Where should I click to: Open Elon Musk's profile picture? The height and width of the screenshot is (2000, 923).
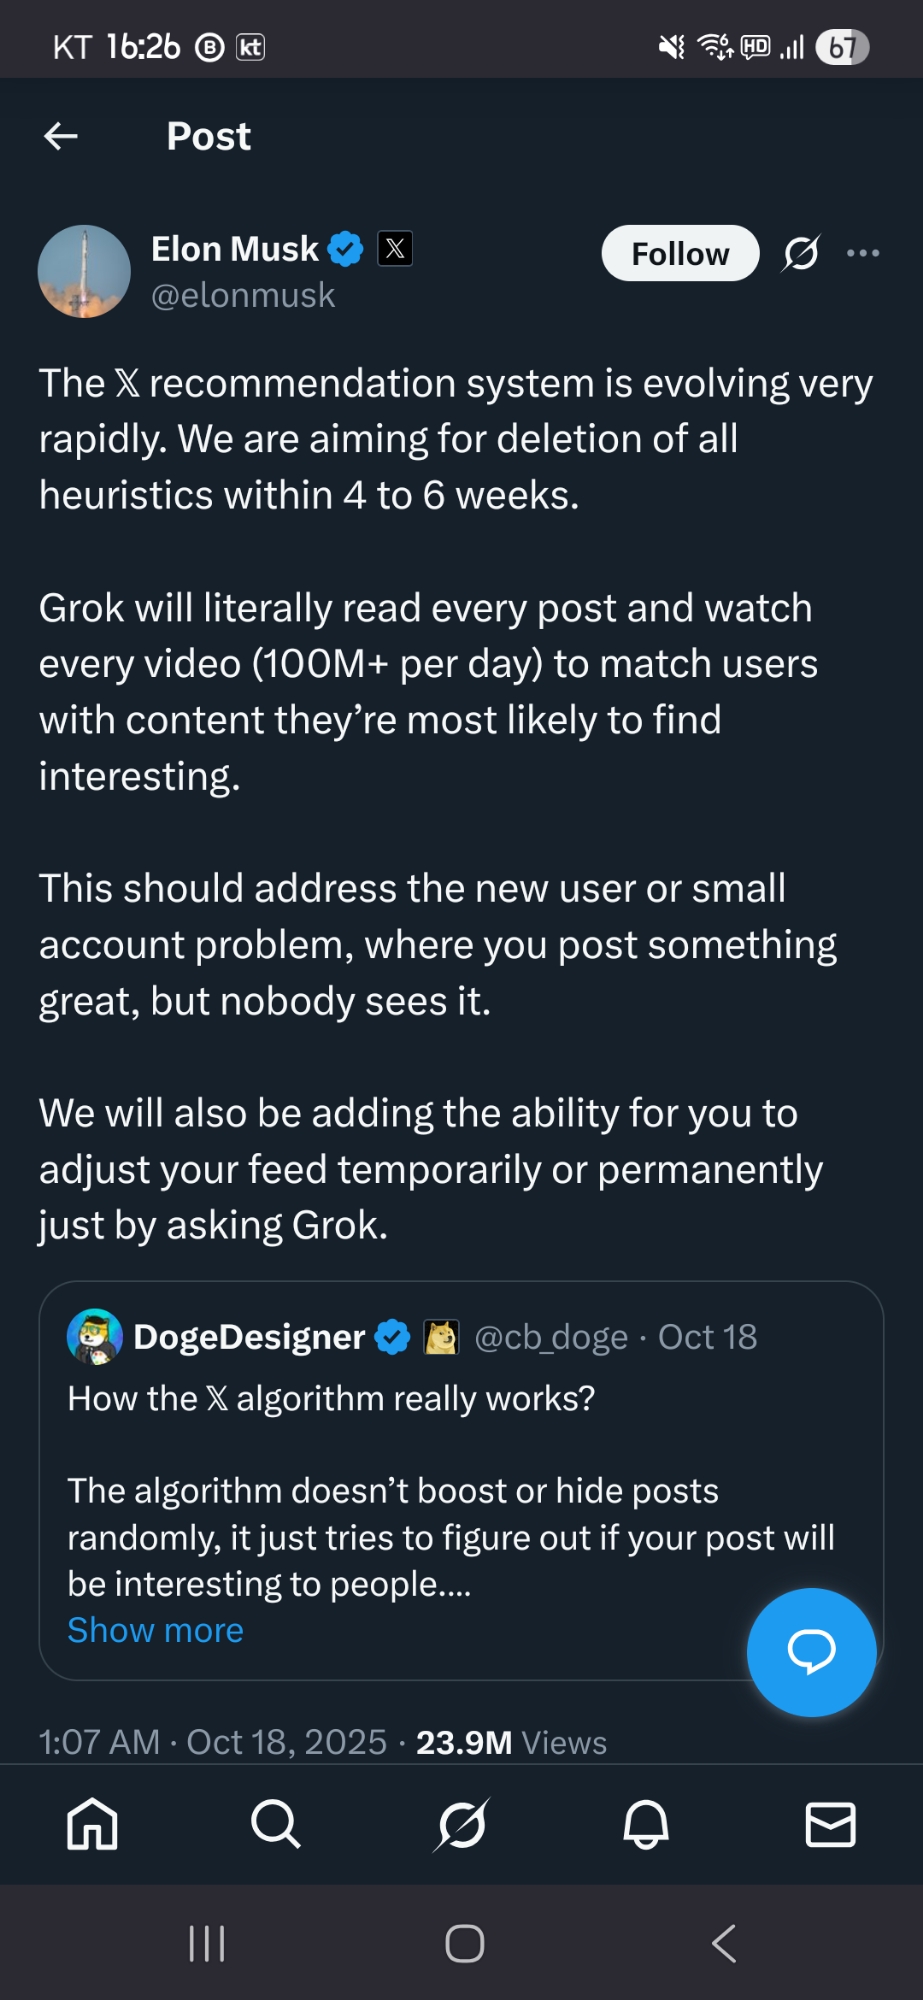pyautogui.click(x=84, y=272)
